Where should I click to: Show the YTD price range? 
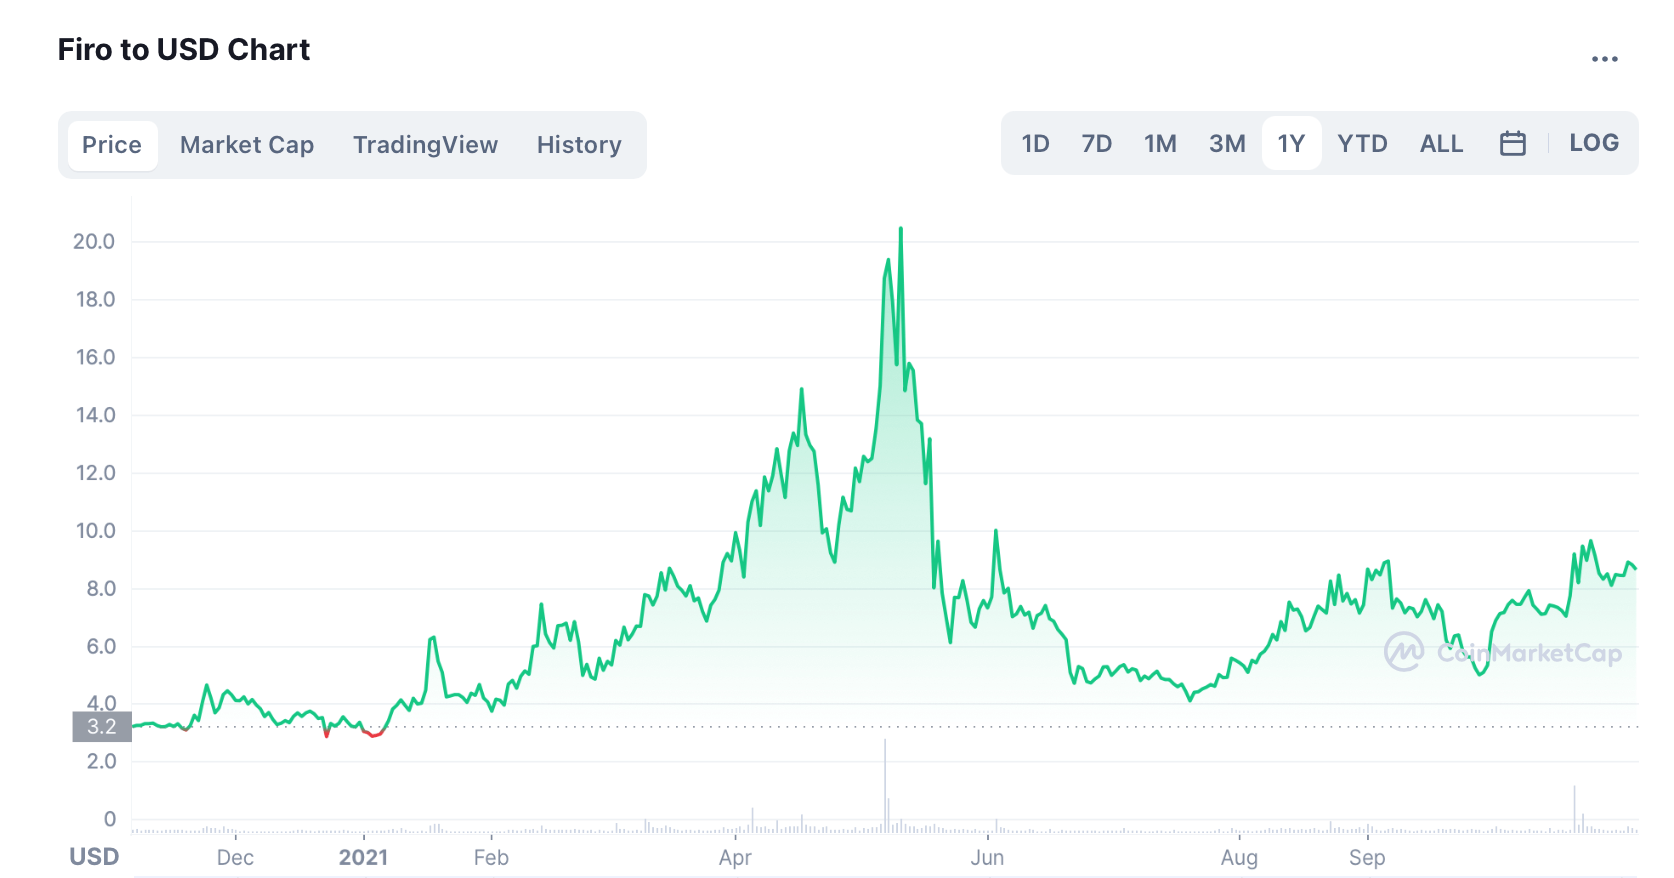click(1362, 144)
